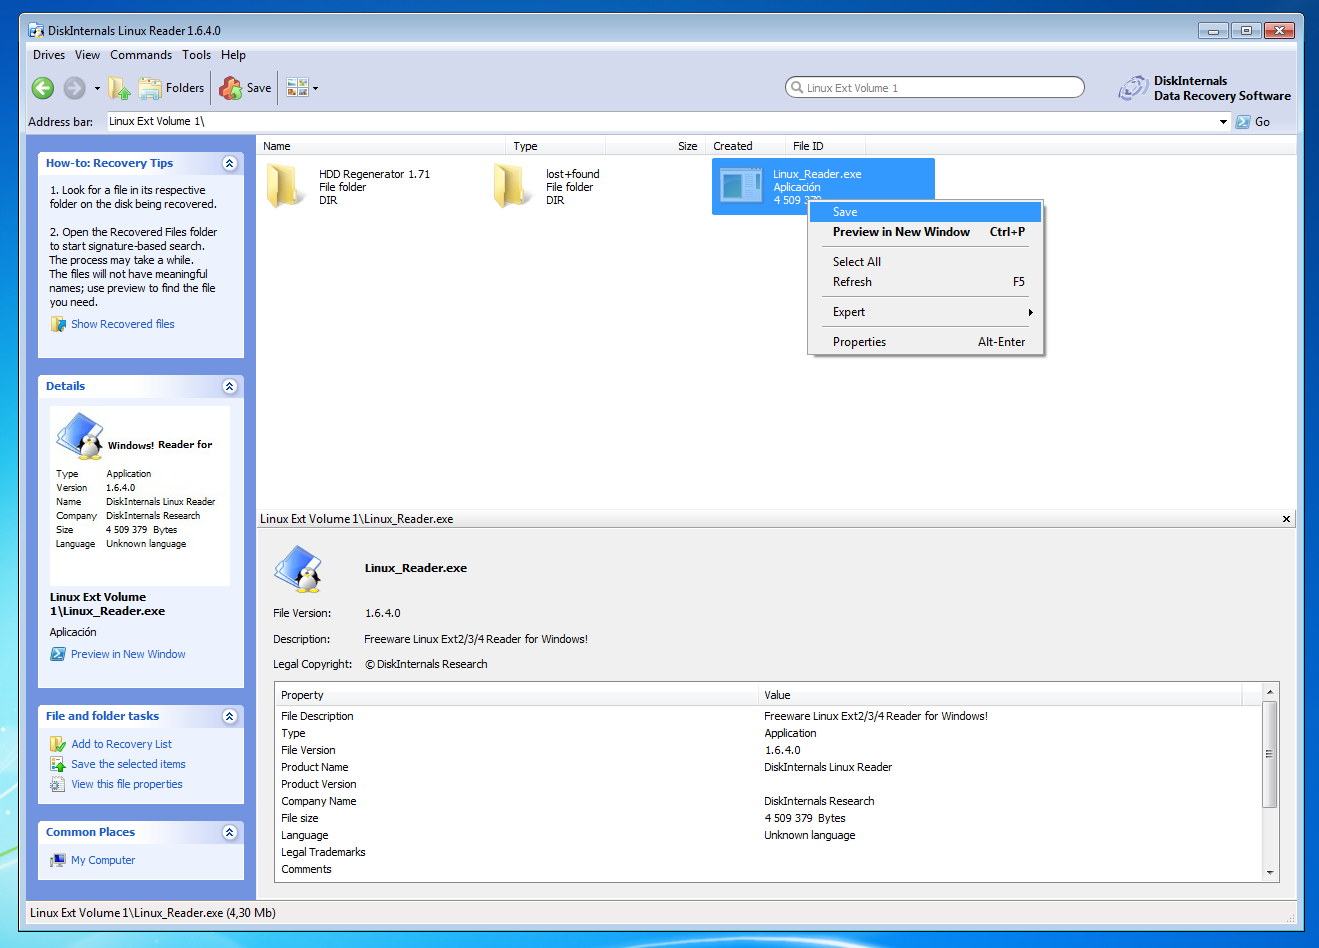Choose Save in the context menu
Viewport: 1319px width, 948px height.
click(x=925, y=212)
